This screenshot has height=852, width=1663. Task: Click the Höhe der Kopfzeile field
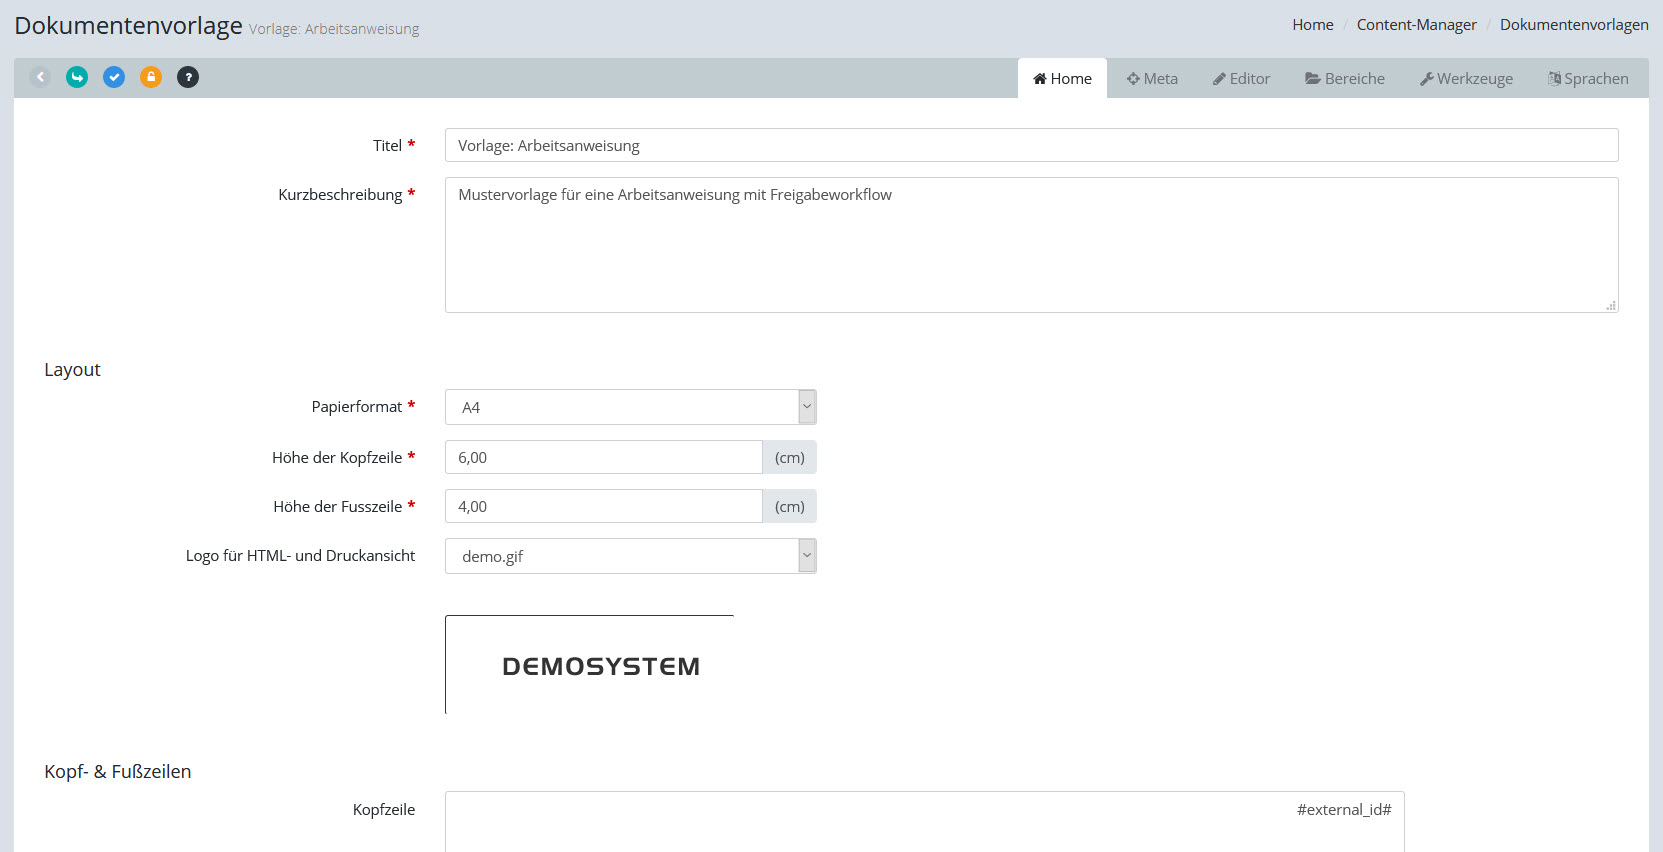[603, 457]
